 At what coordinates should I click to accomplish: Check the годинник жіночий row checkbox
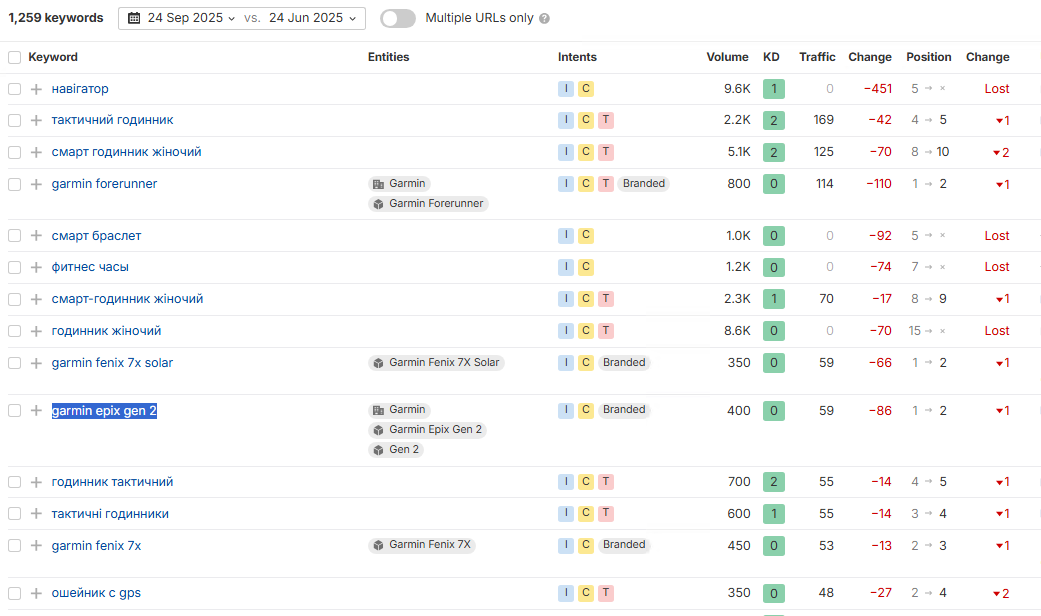[x=15, y=331]
